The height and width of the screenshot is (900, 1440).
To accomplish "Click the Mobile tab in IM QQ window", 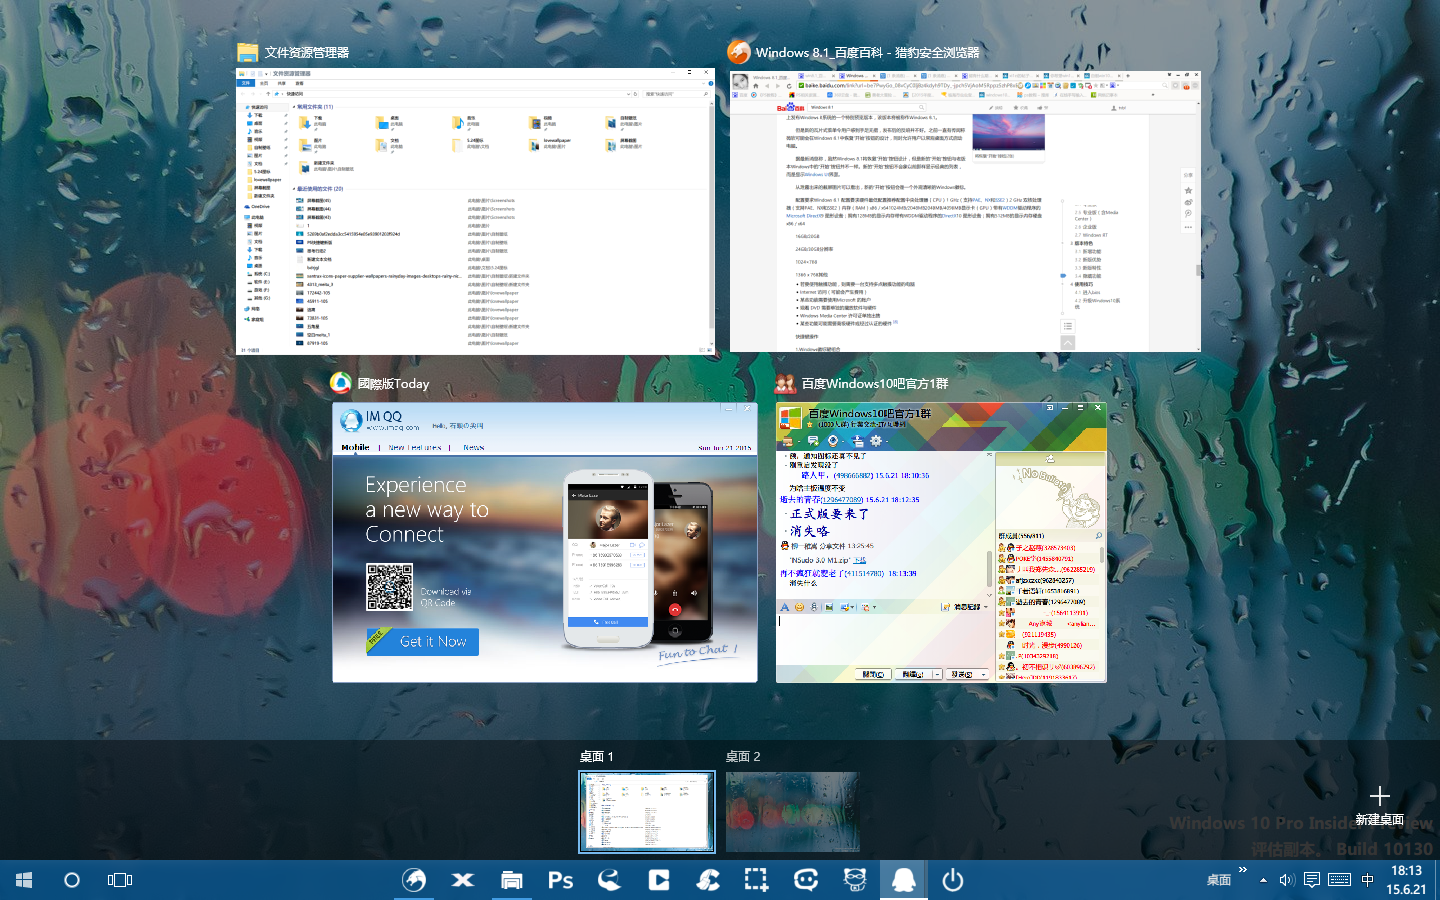I will point(355,447).
